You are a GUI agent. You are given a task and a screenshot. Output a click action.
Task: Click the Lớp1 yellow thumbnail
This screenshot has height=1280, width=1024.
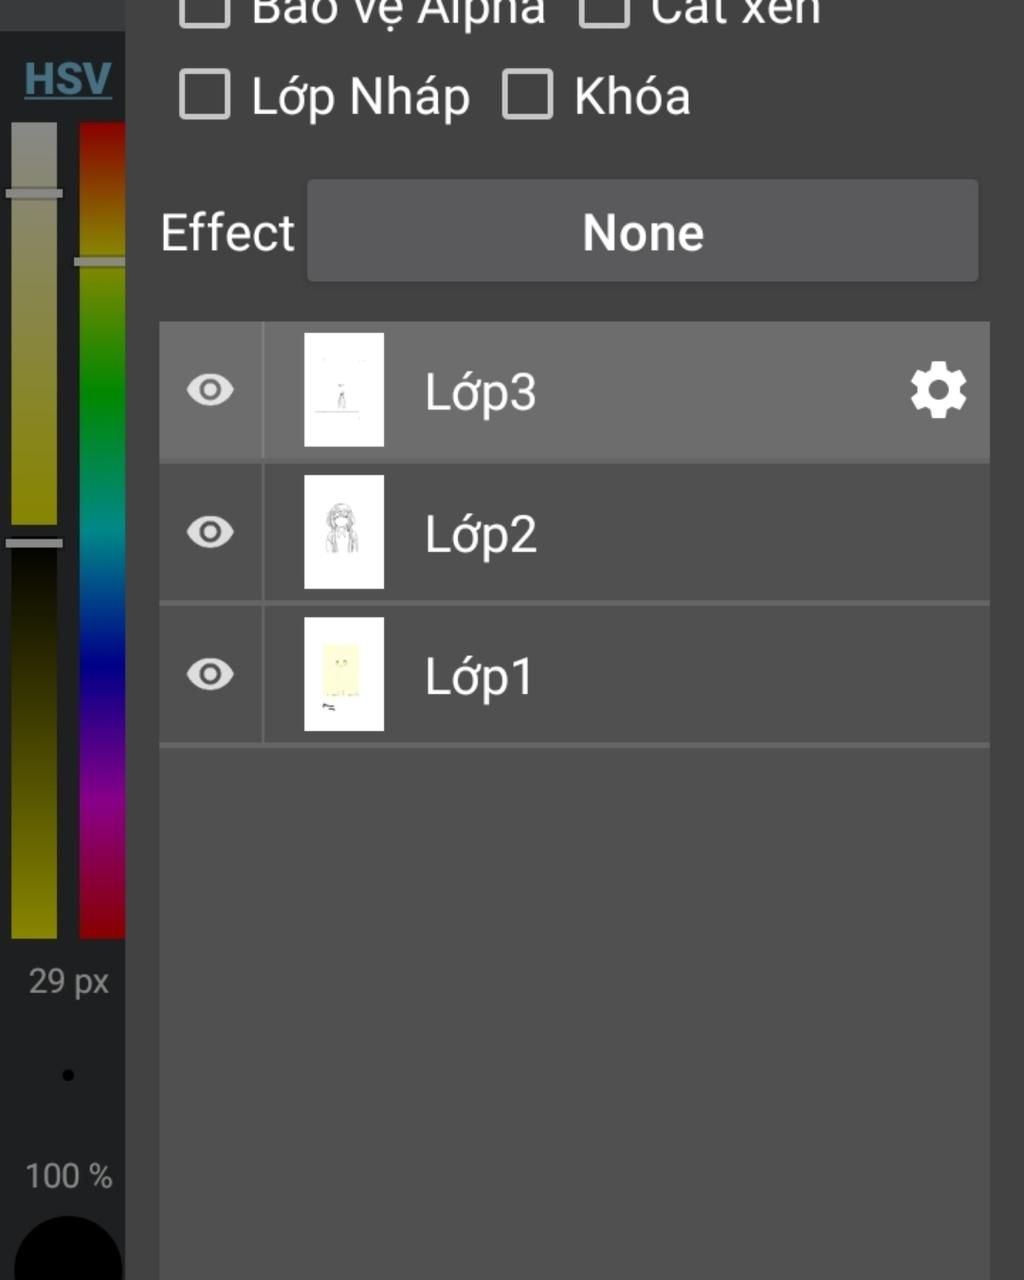344,674
